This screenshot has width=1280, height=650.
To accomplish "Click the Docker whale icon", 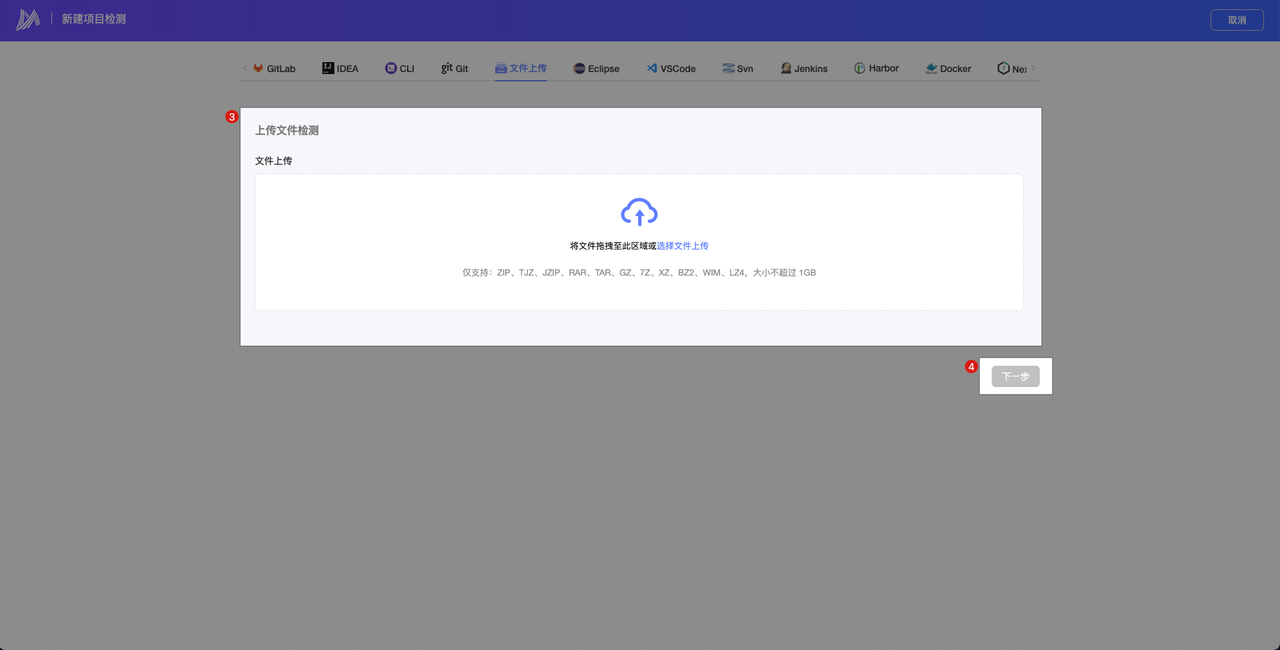I will tap(932, 69).
